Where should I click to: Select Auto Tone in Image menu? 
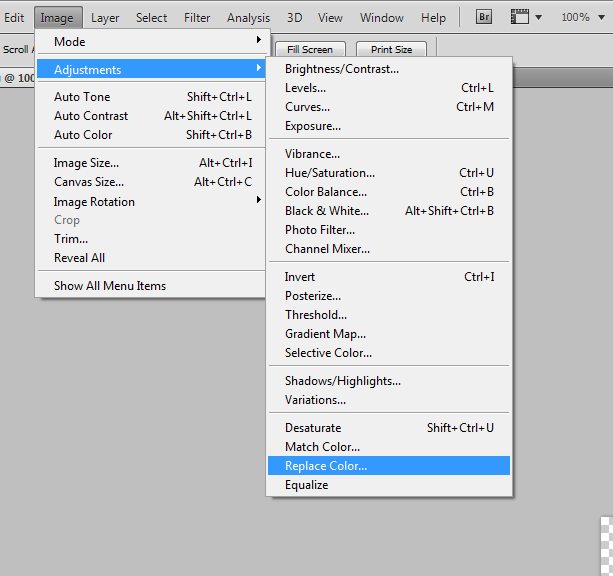[82, 97]
